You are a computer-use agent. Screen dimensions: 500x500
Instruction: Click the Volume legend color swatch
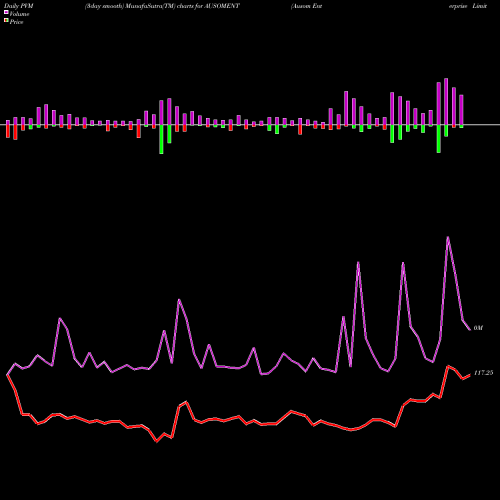click(x=6, y=12)
